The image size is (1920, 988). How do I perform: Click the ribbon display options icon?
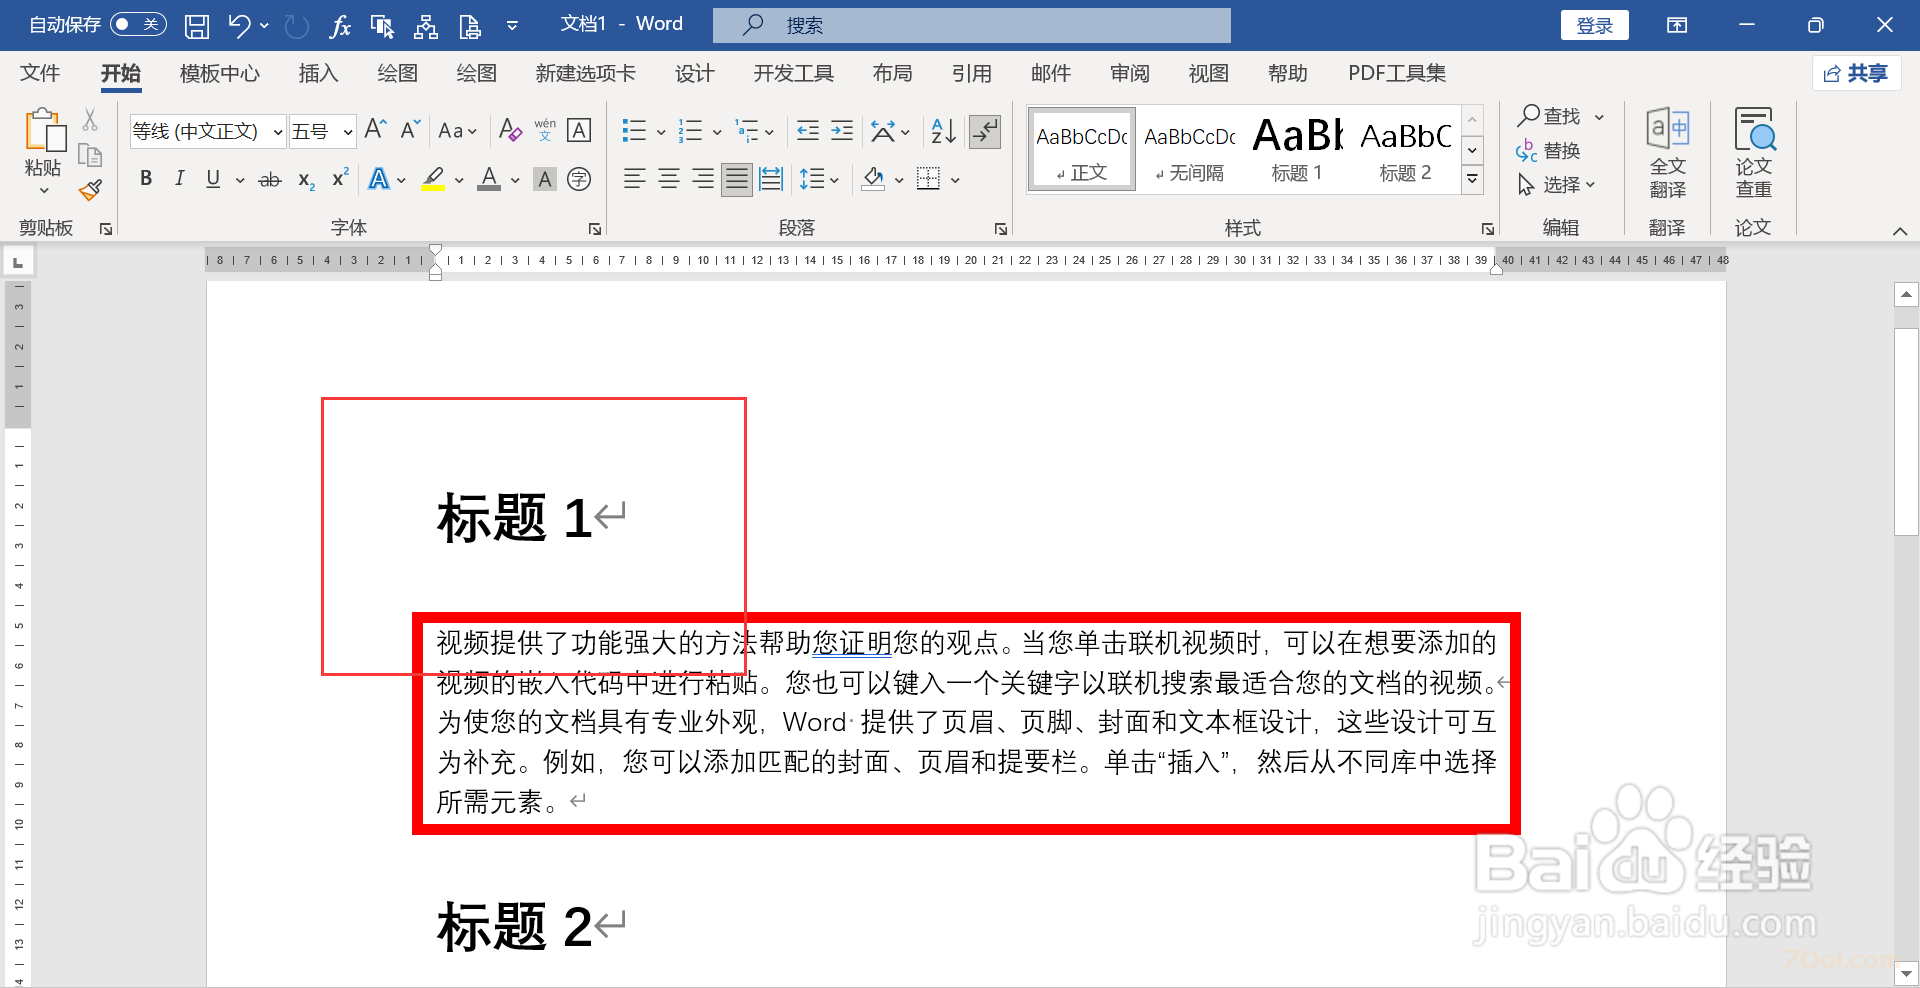[x=1677, y=25]
